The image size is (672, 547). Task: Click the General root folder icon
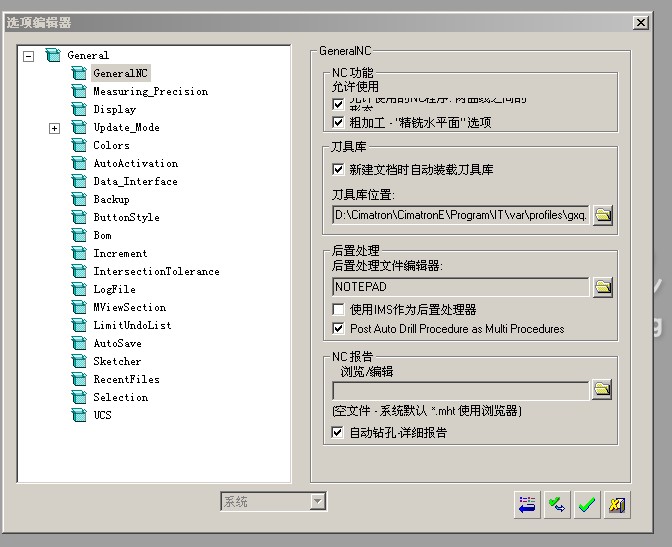pyautogui.click(x=53, y=55)
